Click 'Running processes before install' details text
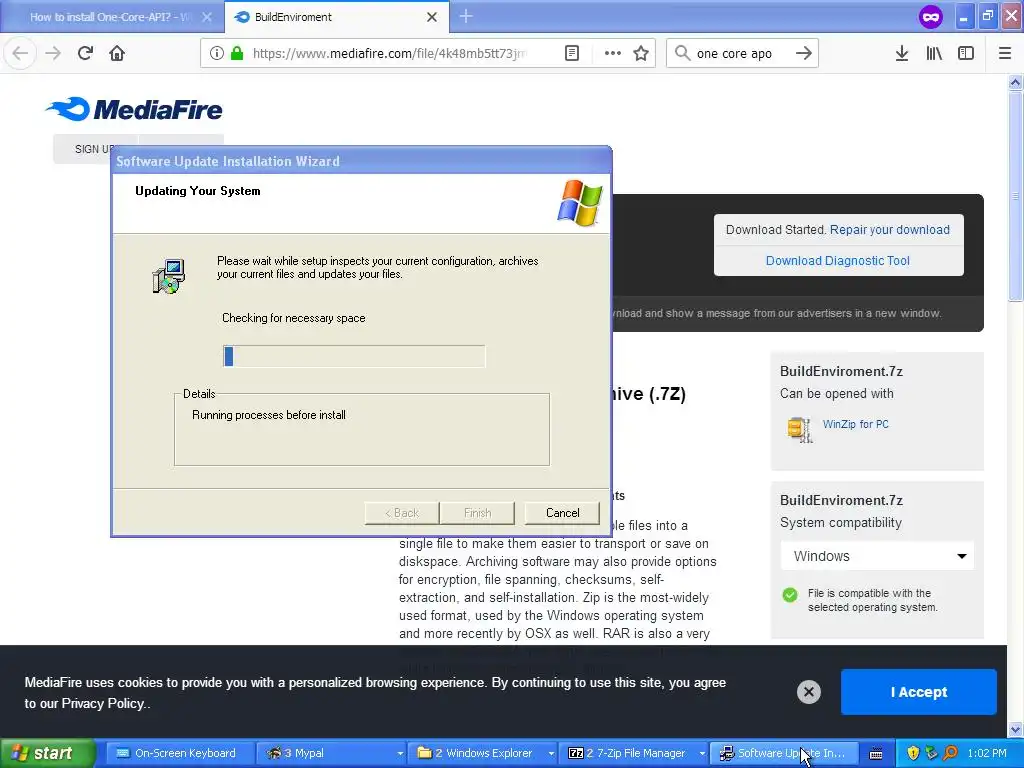 pyautogui.click(x=268, y=415)
